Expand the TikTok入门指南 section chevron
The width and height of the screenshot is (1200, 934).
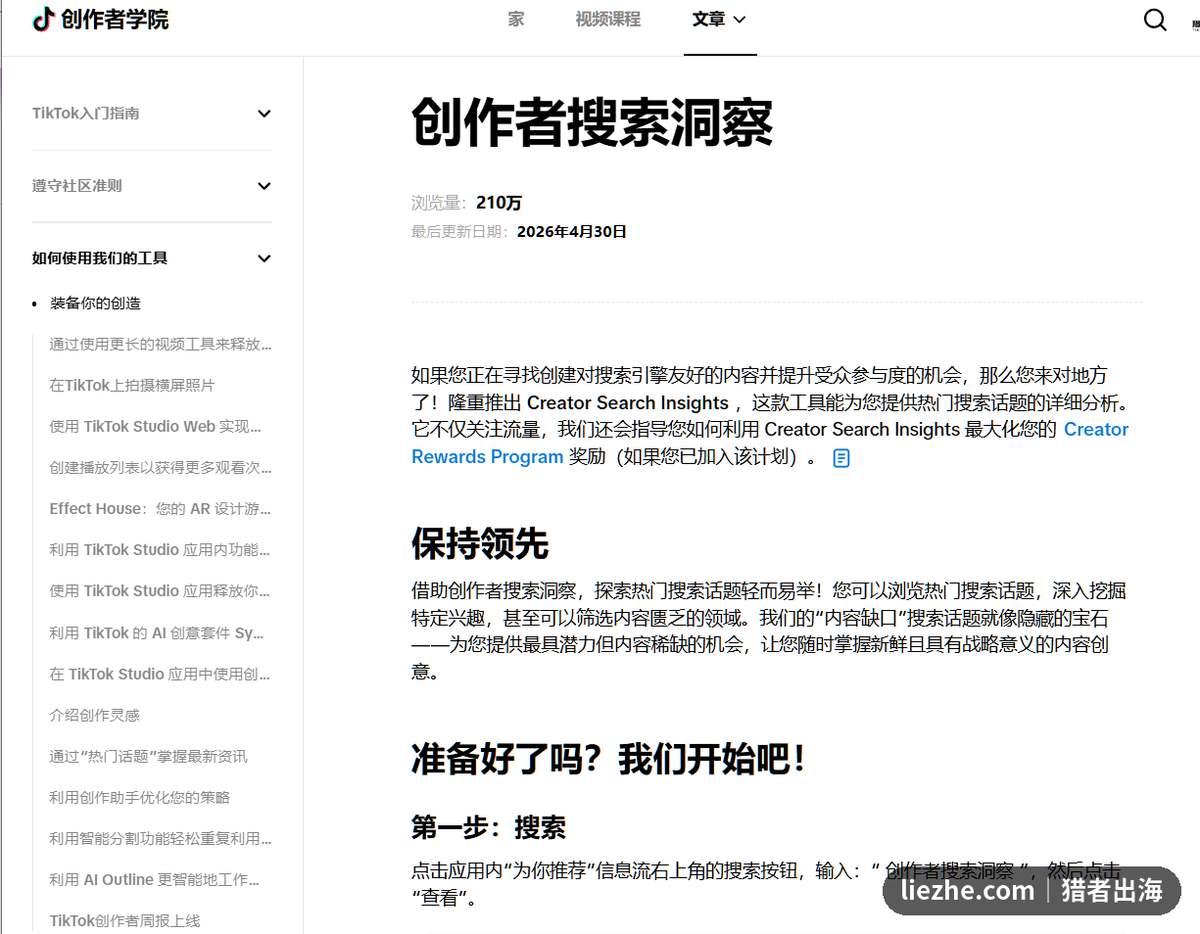[264, 114]
